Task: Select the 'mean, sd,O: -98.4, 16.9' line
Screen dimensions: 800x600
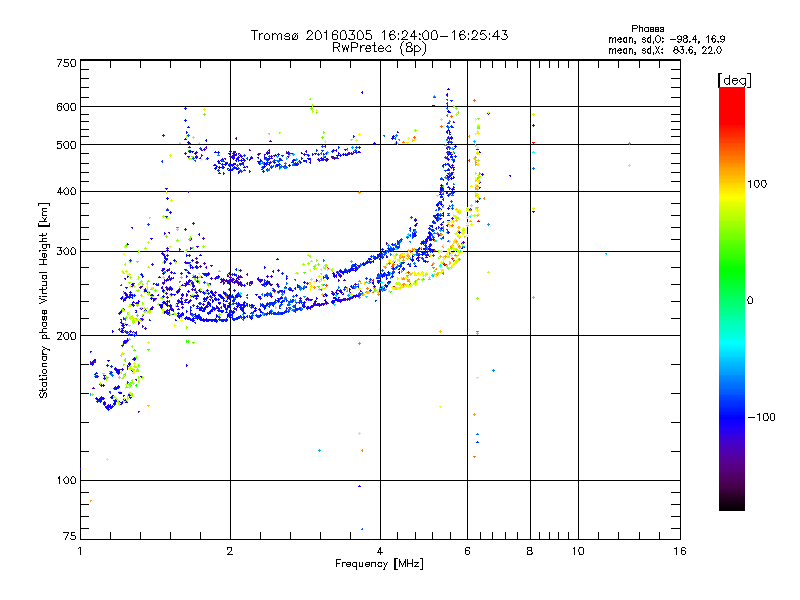Action: [x=666, y=39]
